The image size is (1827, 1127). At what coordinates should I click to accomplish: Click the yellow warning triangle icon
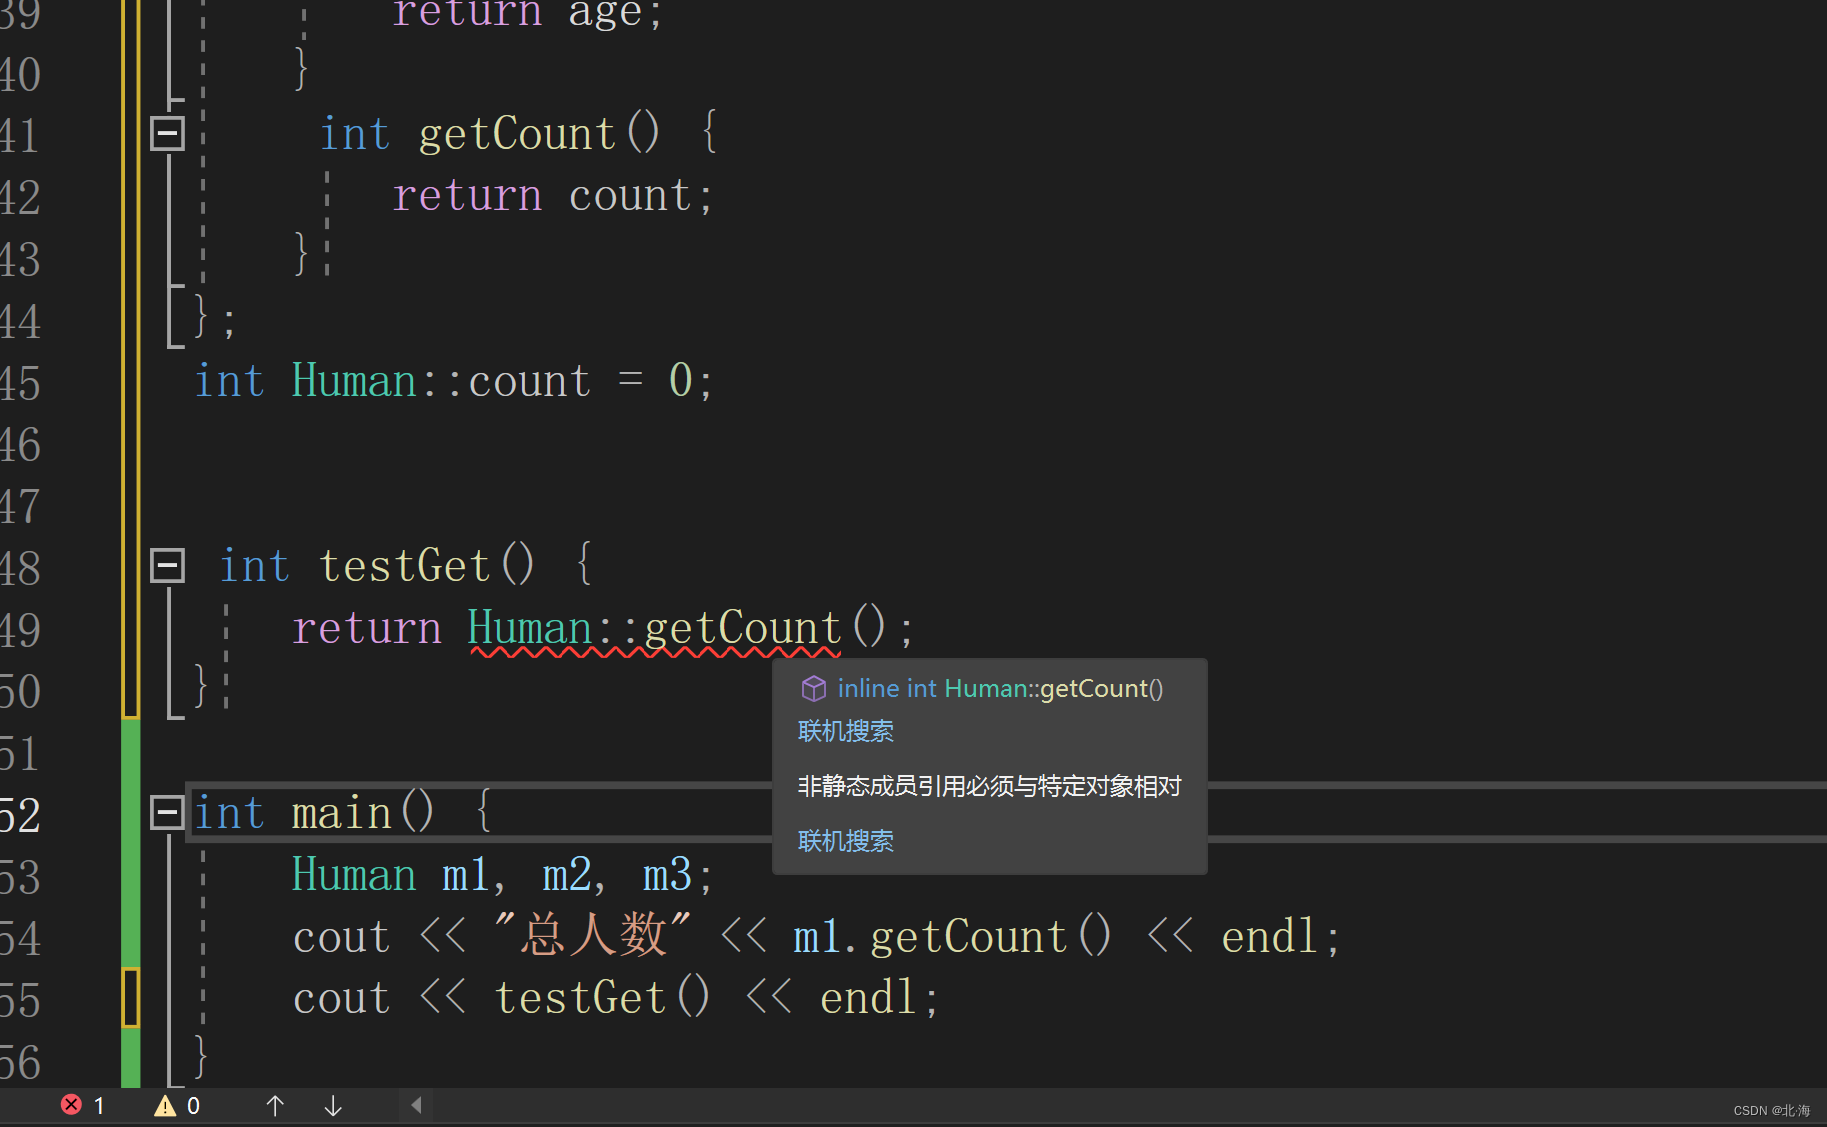point(166,1105)
